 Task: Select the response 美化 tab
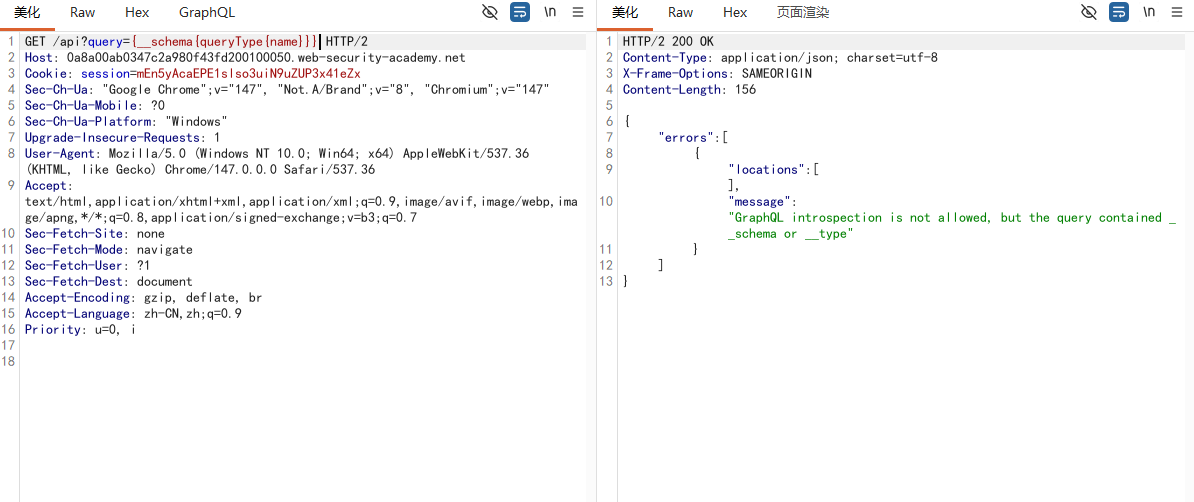tap(626, 12)
